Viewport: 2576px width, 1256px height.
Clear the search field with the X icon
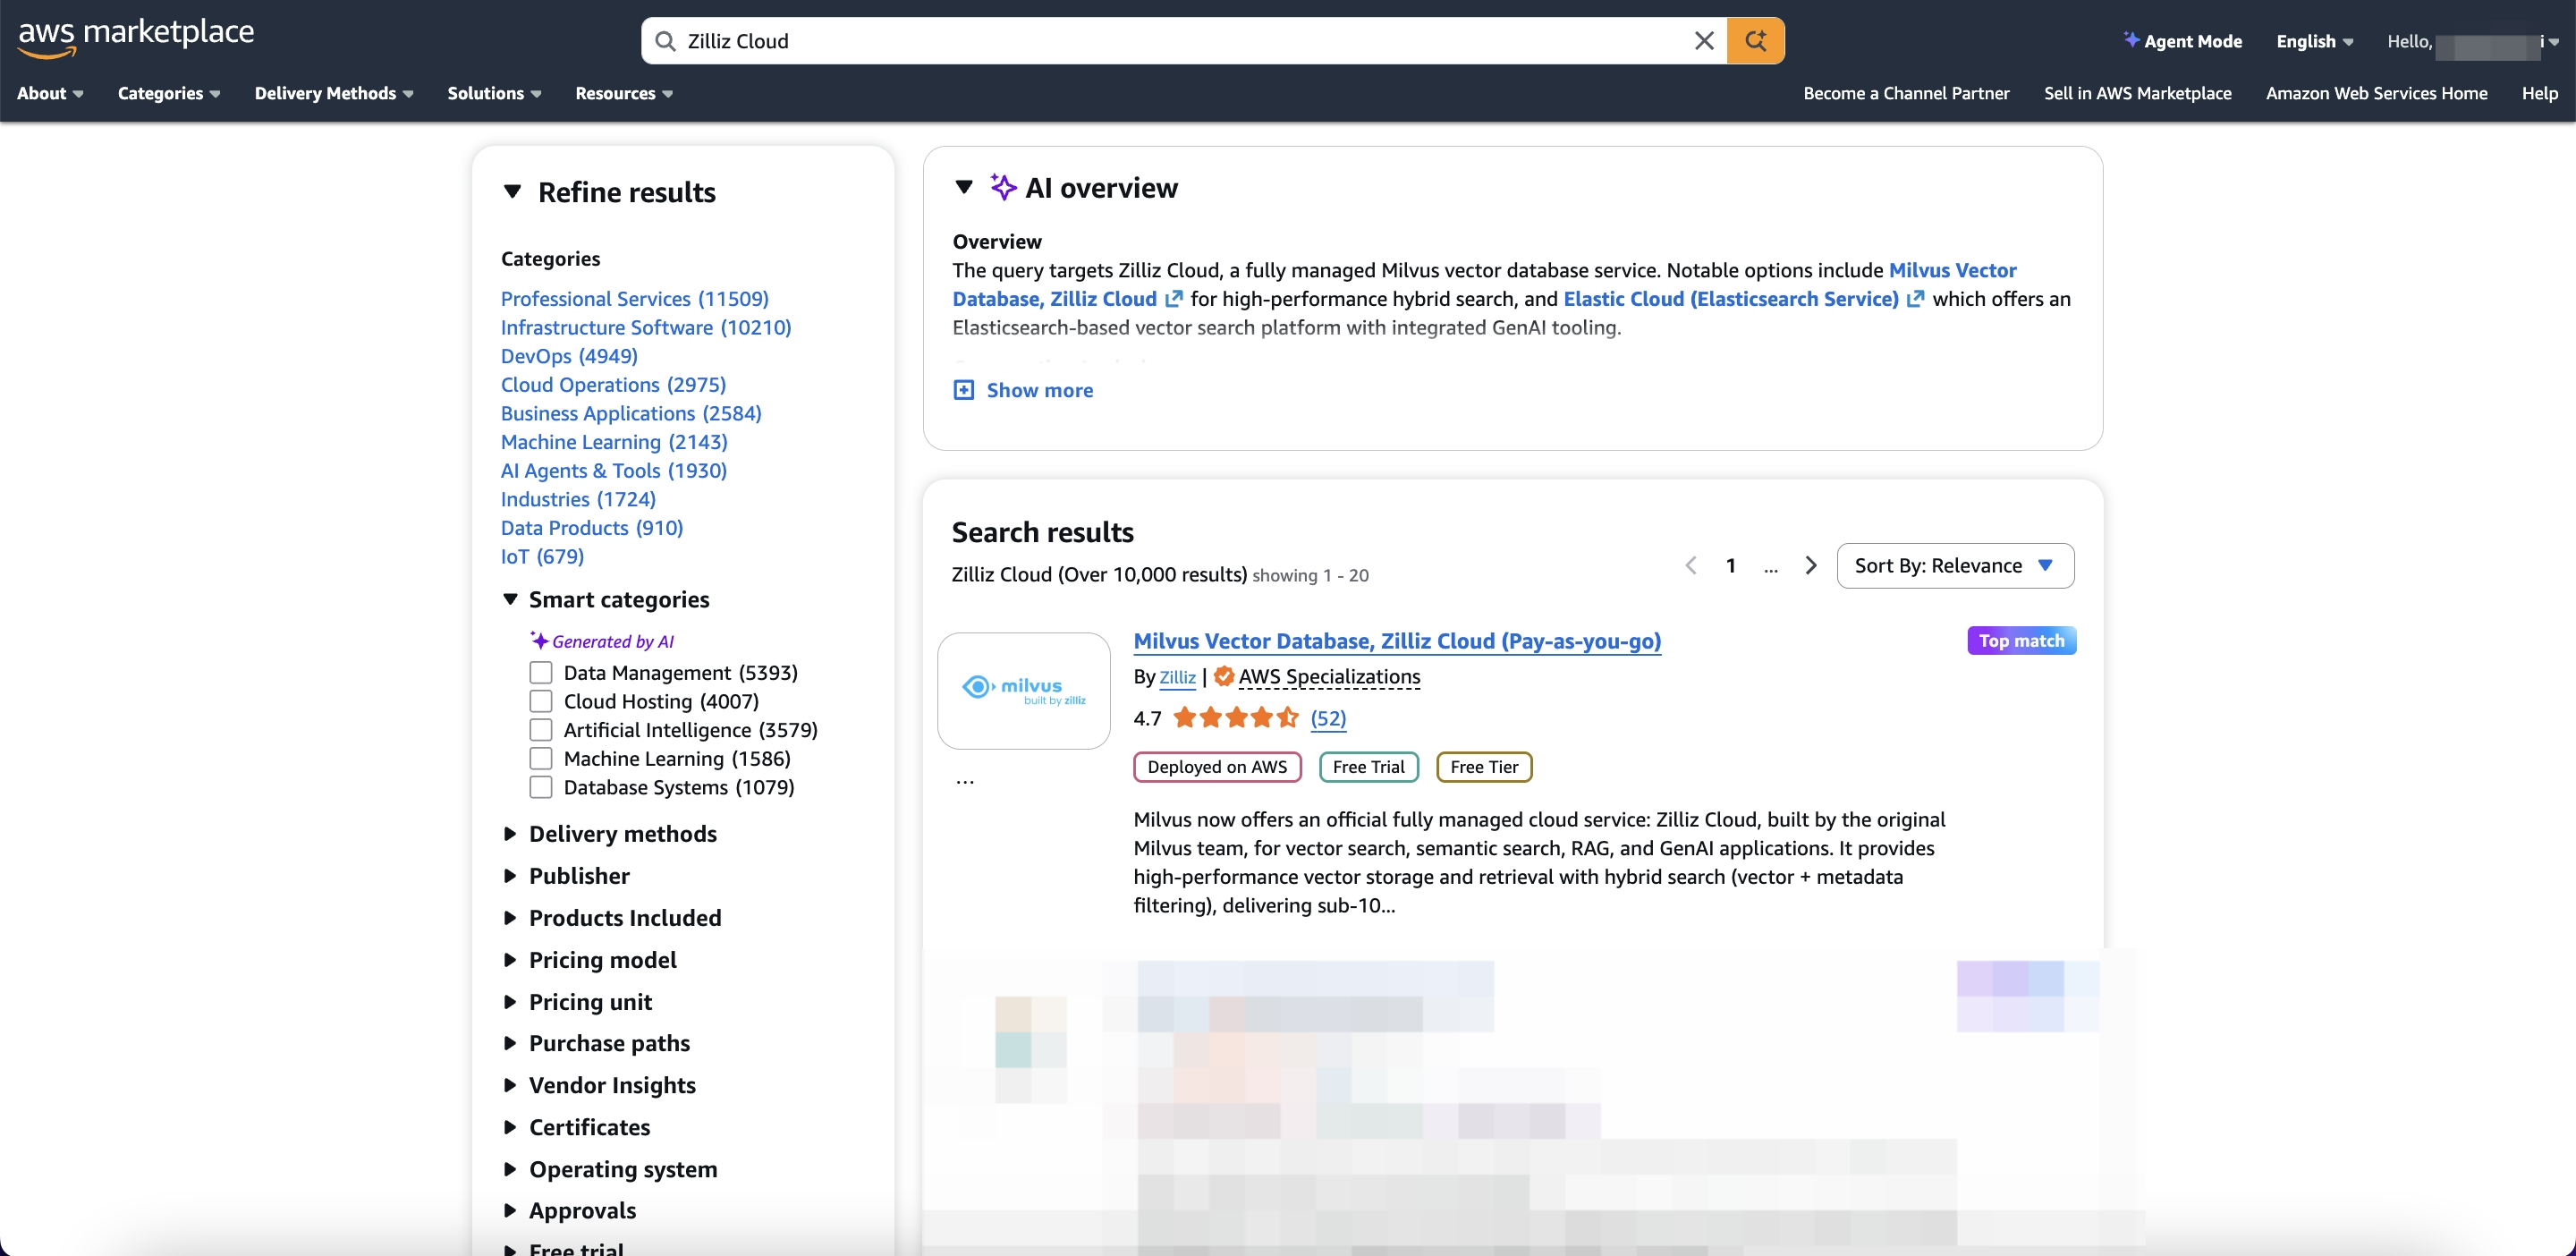[1704, 41]
